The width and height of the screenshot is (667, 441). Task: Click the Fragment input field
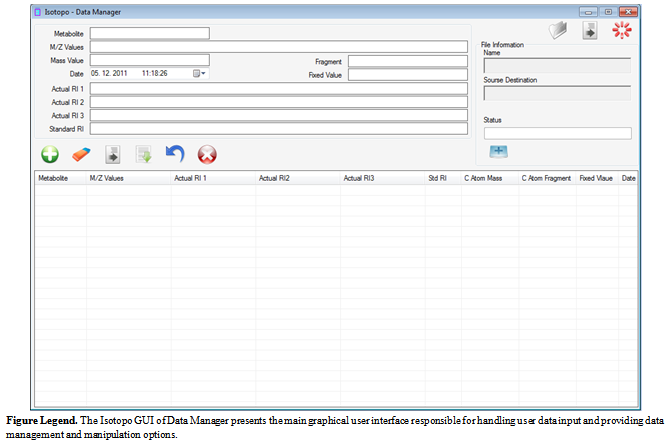click(407, 61)
